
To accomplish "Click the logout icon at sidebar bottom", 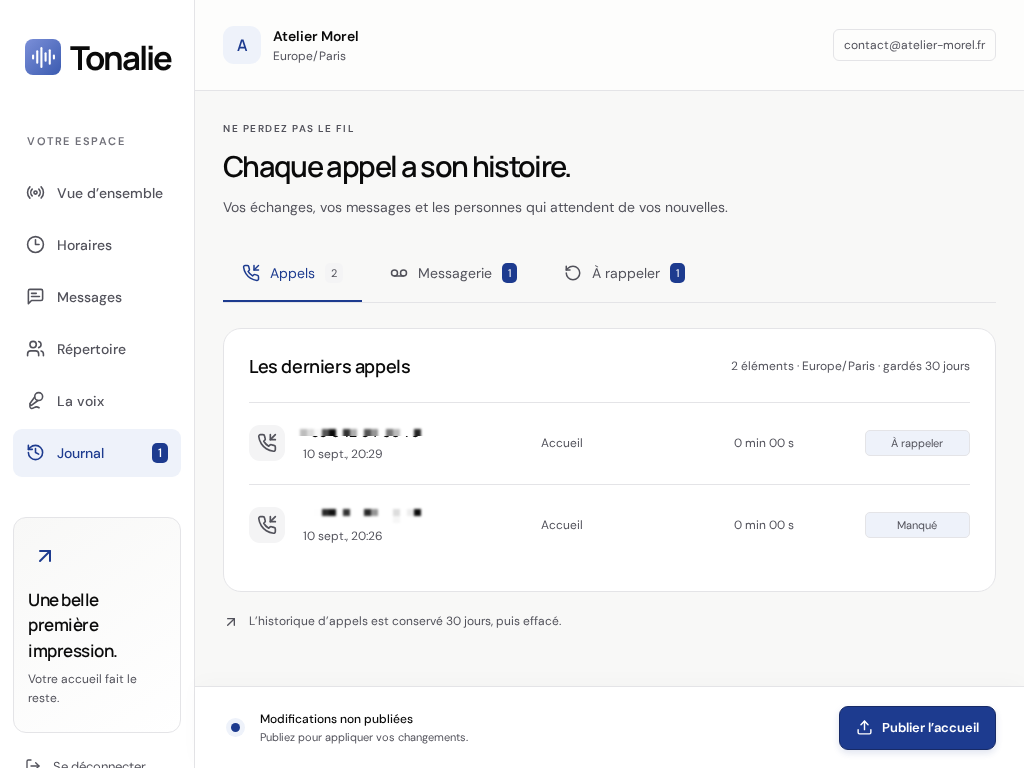I will pyautogui.click(x=33, y=764).
